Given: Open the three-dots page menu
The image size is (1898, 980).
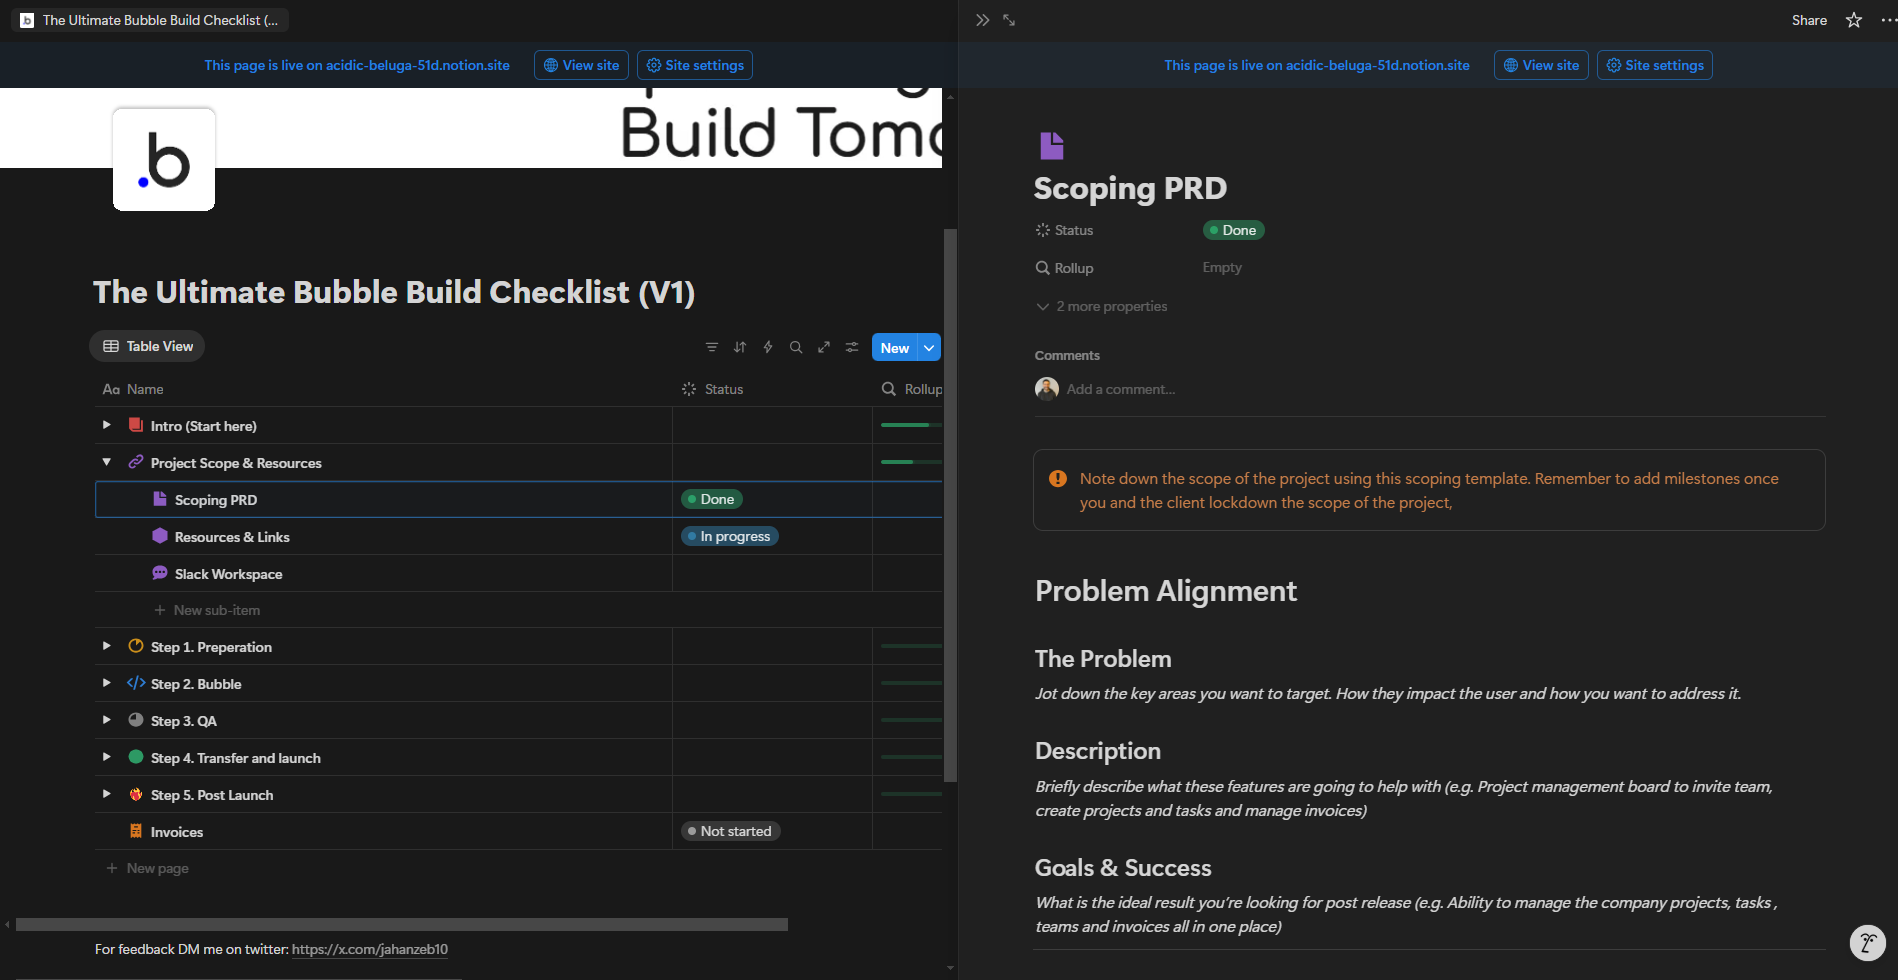Looking at the screenshot, I should click(x=1887, y=20).
